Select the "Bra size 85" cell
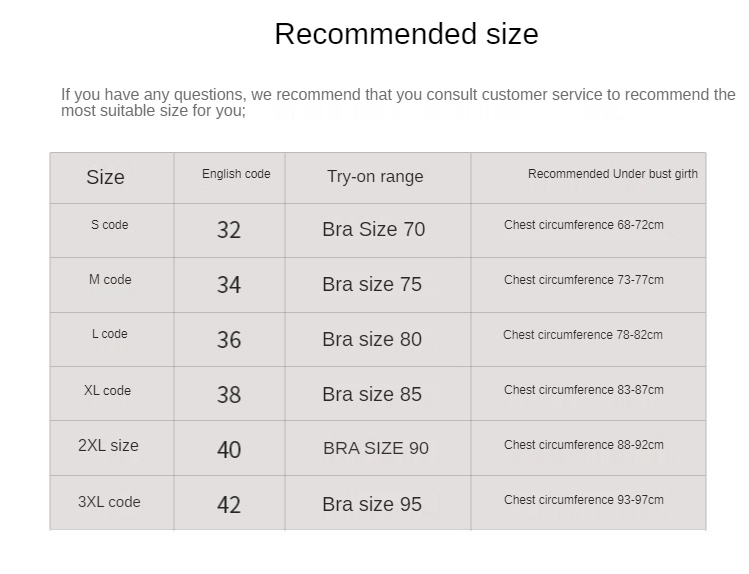 pos(372,394)
